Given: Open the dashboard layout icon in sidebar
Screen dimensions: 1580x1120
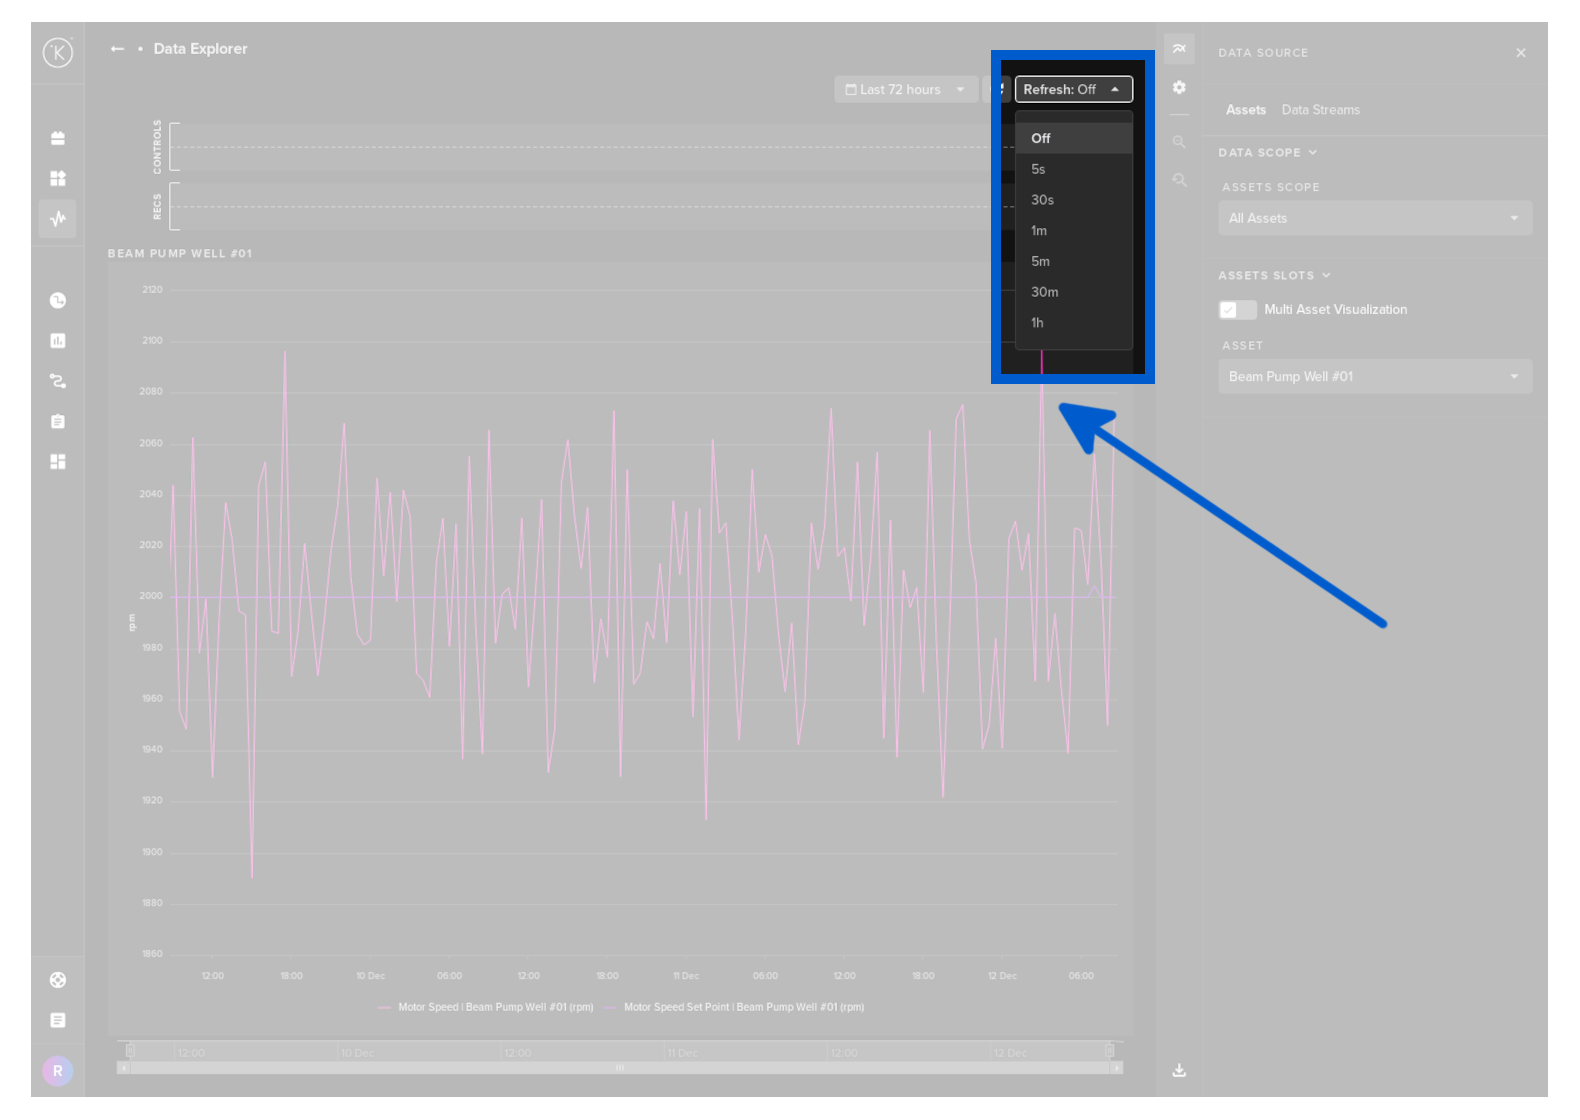Looking at the screenshot, I should click(x=58, y=462).
